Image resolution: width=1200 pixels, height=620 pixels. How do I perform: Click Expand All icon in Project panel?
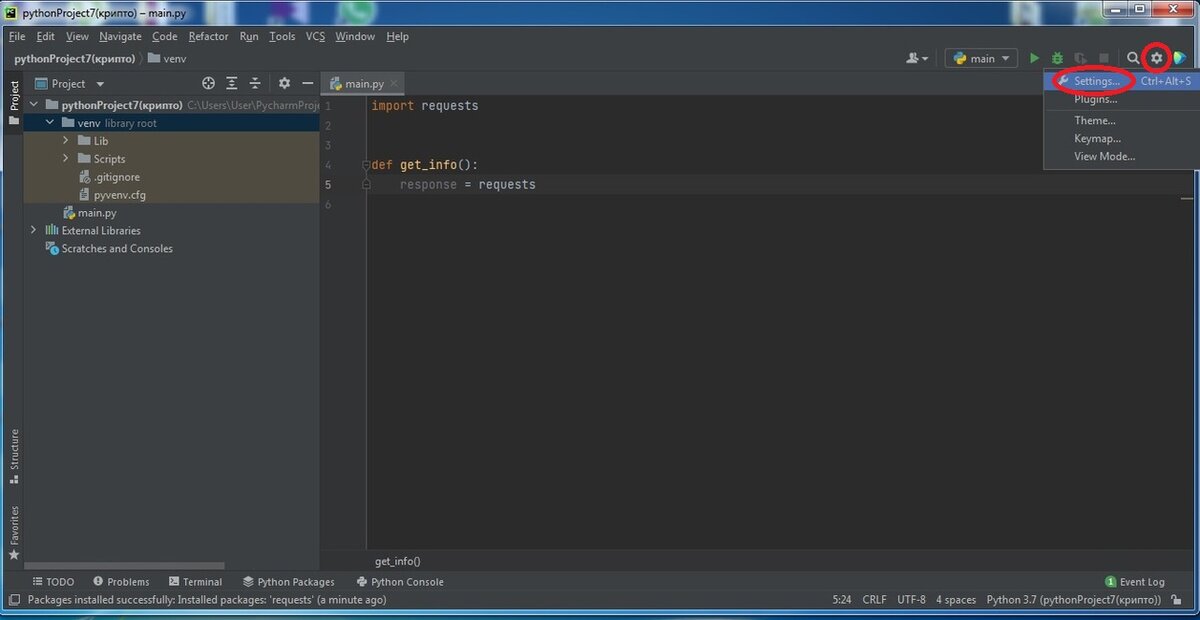coord(232,84)
